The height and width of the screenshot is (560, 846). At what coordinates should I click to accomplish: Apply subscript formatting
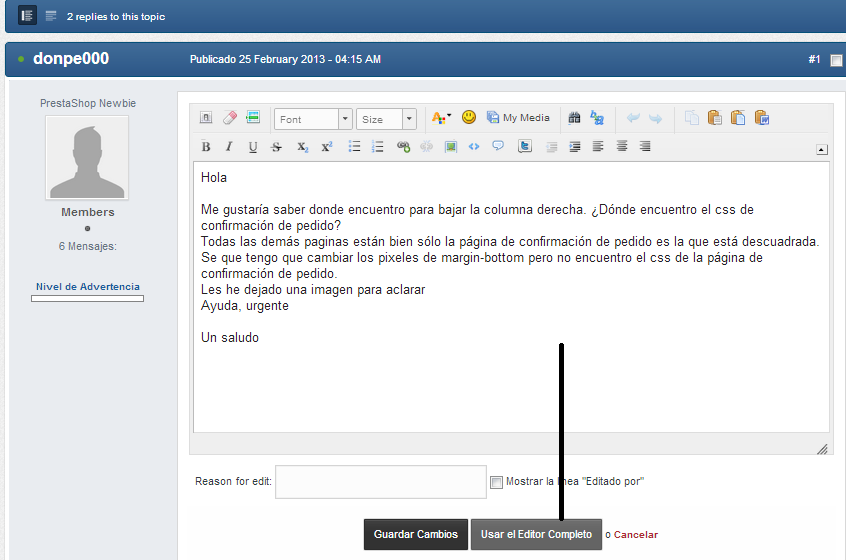pyautogui.click(x=303, y=147)
